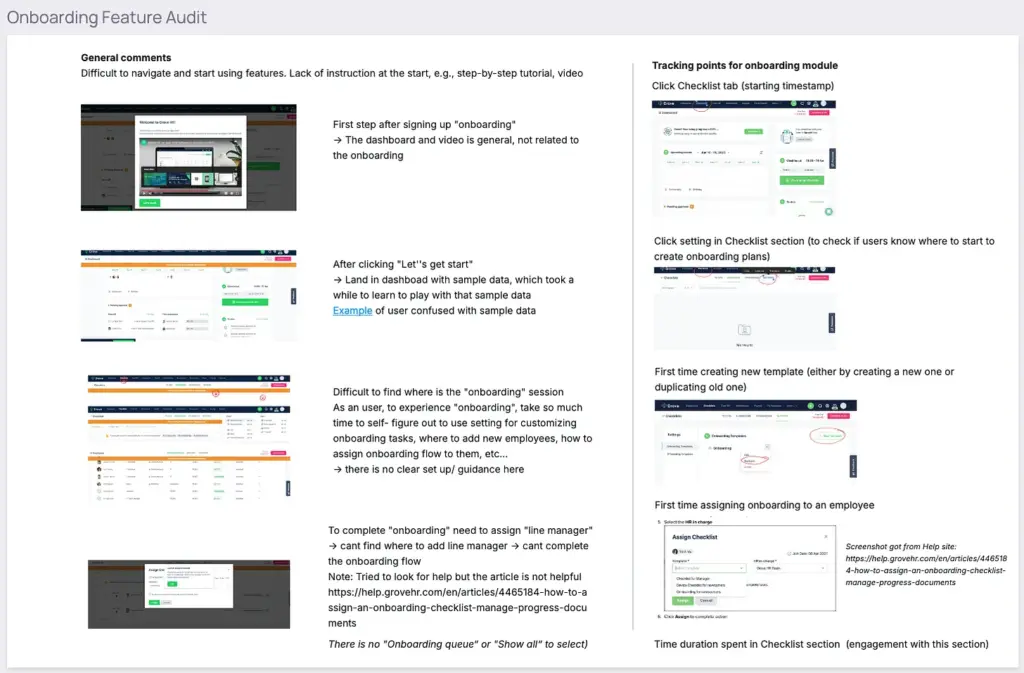Click the Grove logo in template screenshot navbar
The image size is (1024, 673).
pyautogui.click(x=668, y=407)
